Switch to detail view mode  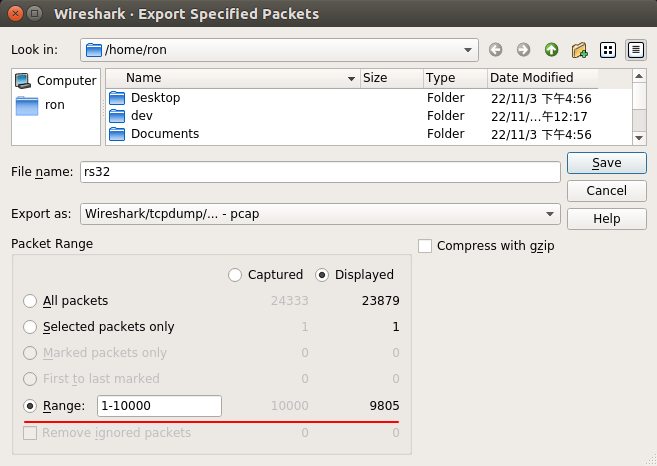click(636, 50)
